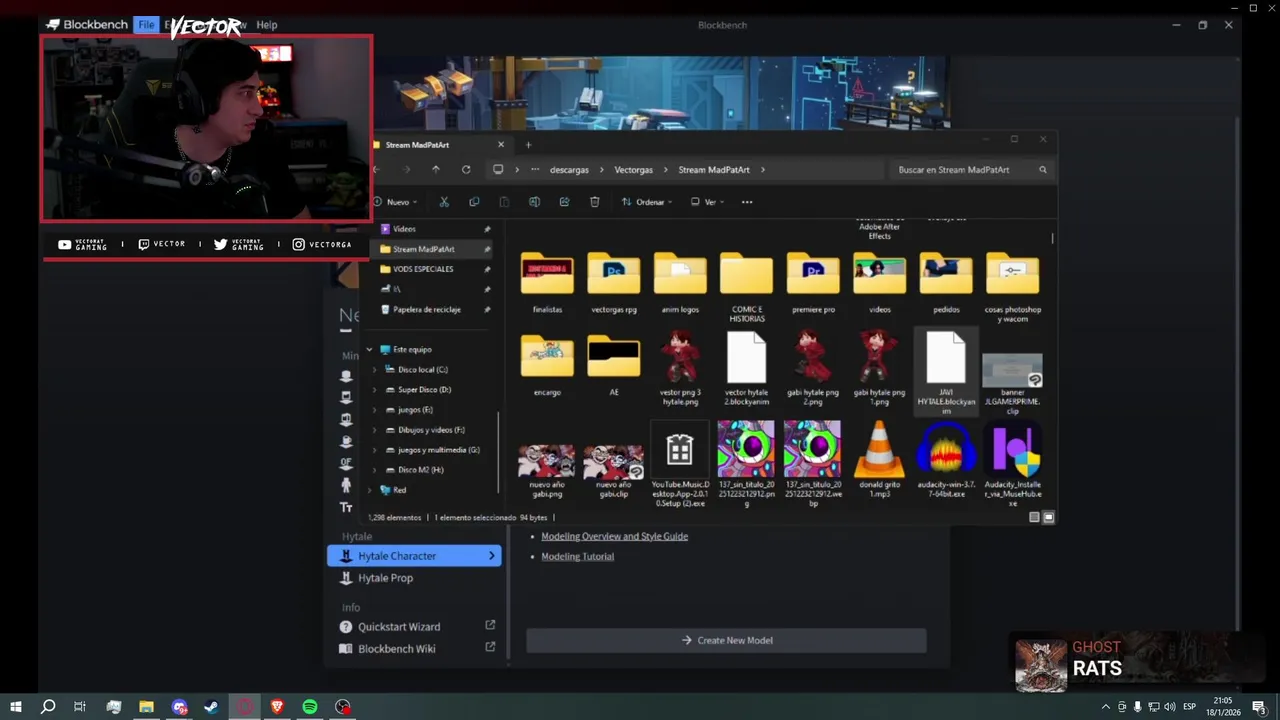Open the Blockbench File menu
The width and height of the screenshot is (1280, 720).
point(146,25)
